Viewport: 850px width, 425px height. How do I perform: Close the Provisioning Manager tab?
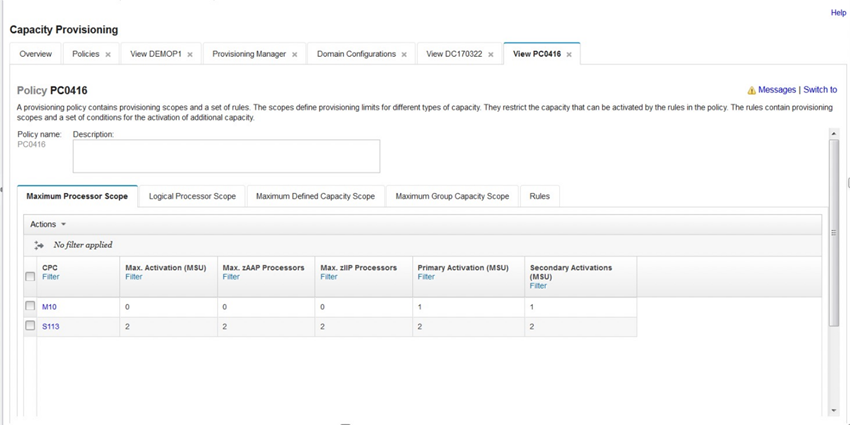(294, 55)
